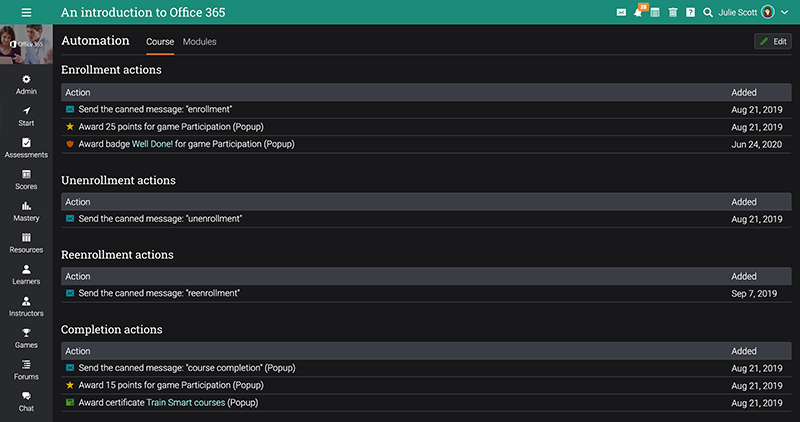Open Chat in the sidebar
Screen dimensions: 800x422
(x=26, y=402)
